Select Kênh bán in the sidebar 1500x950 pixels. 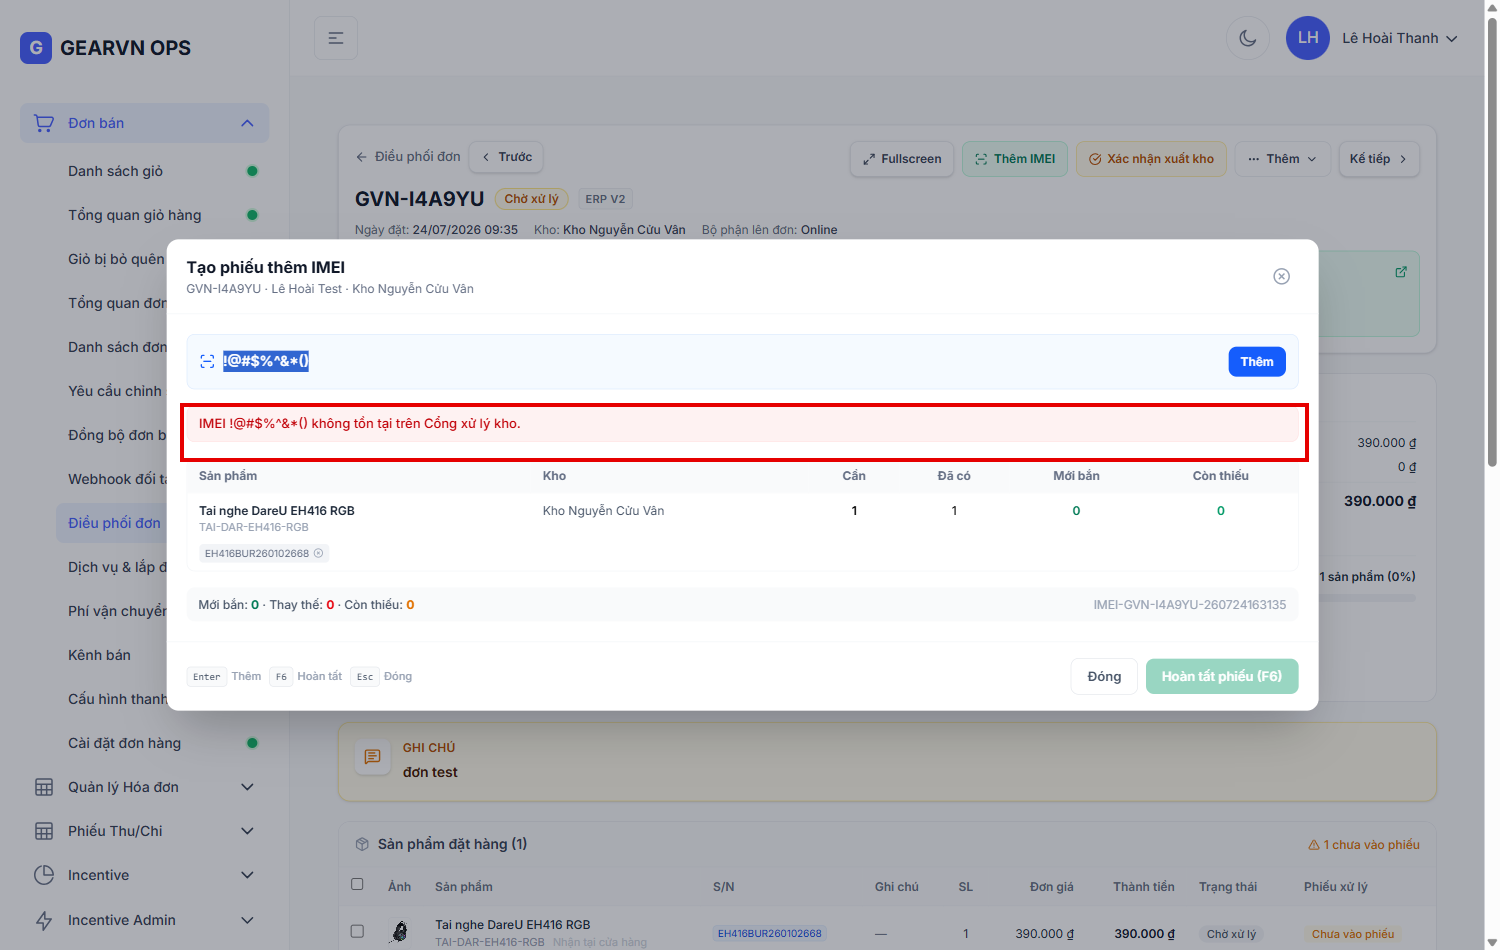[x=99, y=655]
